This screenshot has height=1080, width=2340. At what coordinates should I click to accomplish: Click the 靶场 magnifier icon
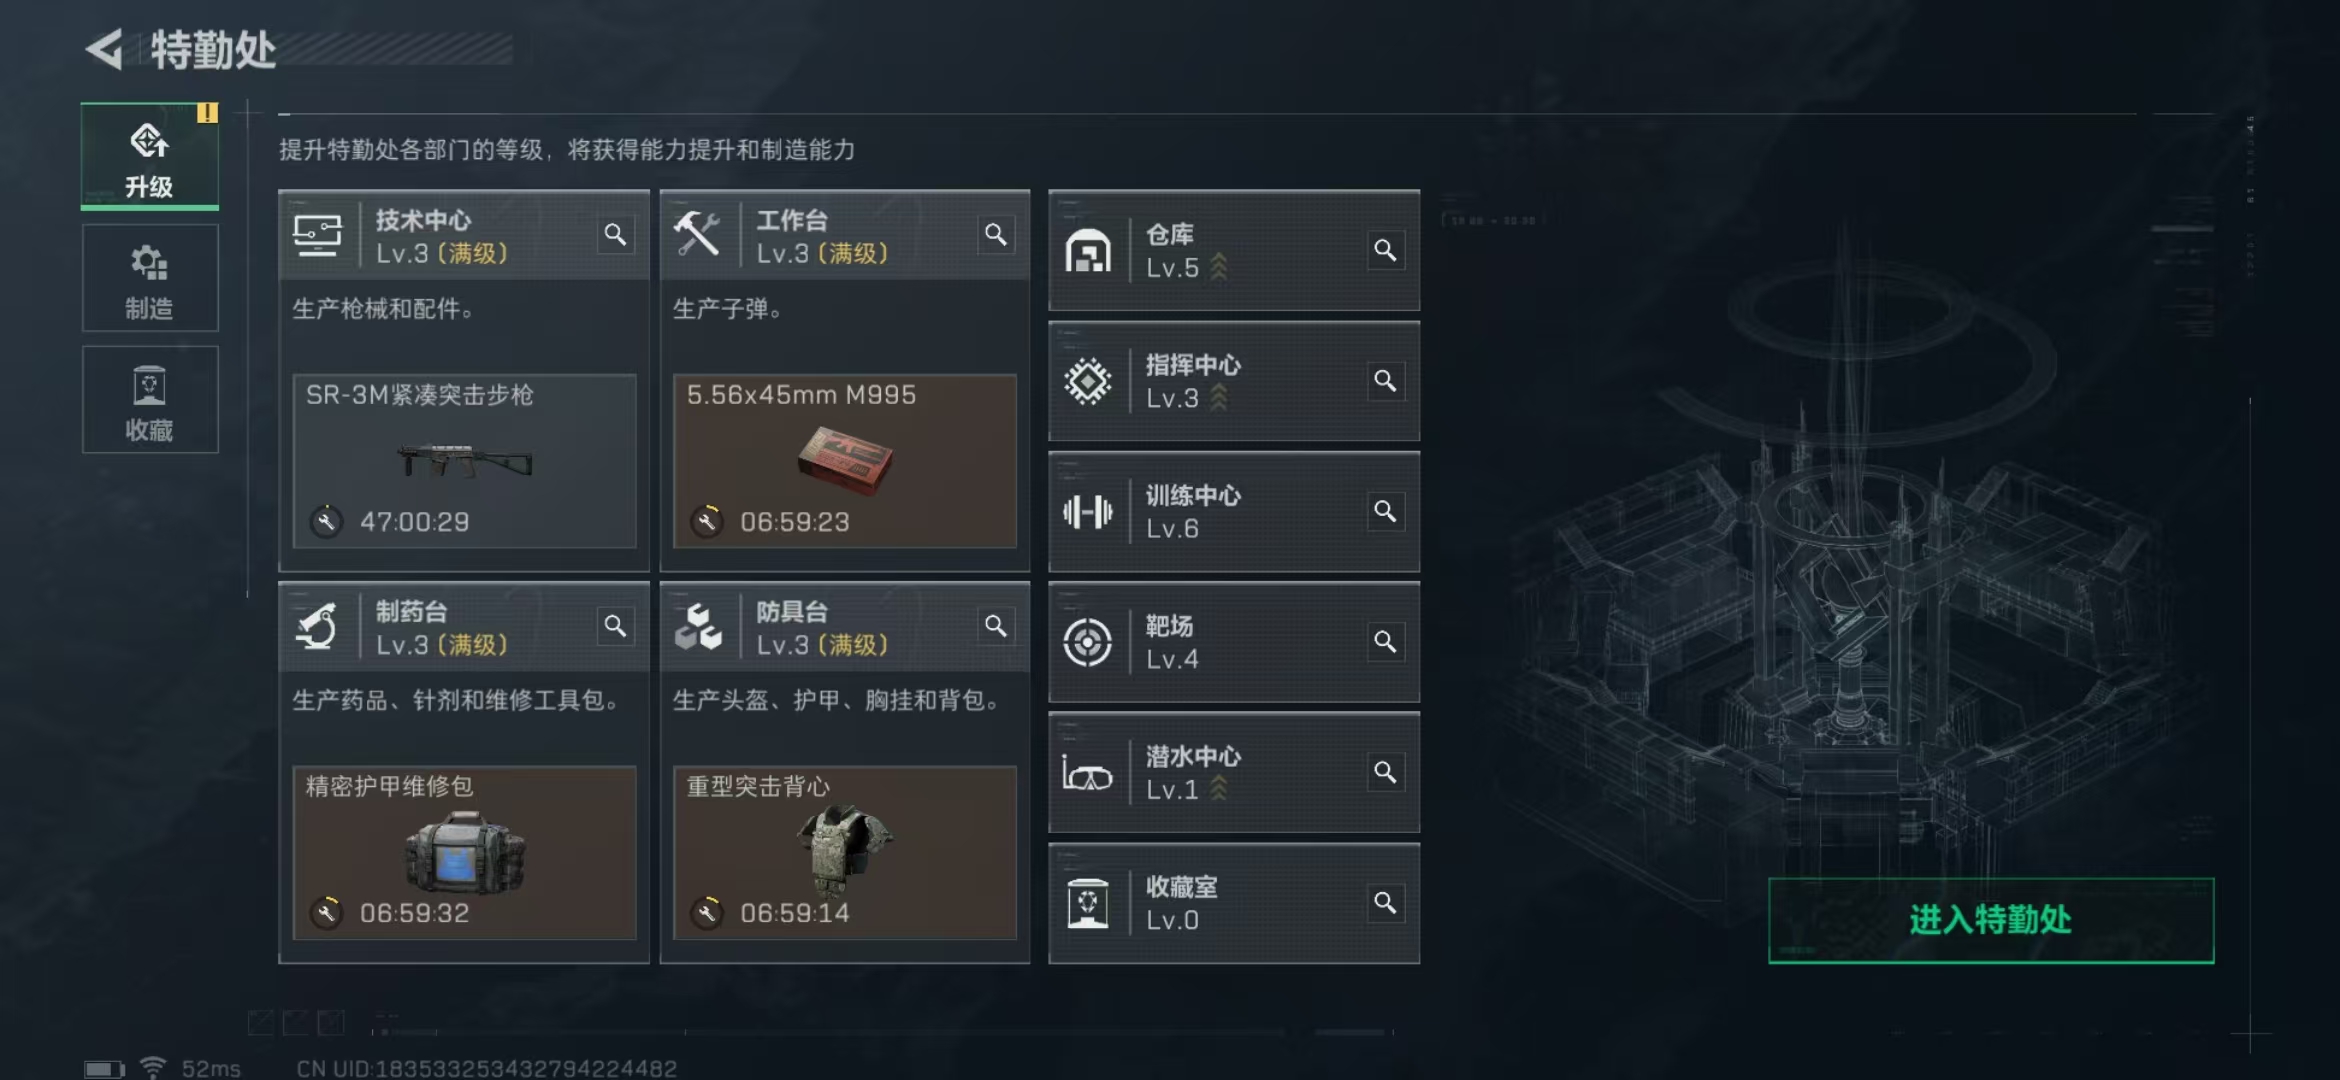point(1385,642)
